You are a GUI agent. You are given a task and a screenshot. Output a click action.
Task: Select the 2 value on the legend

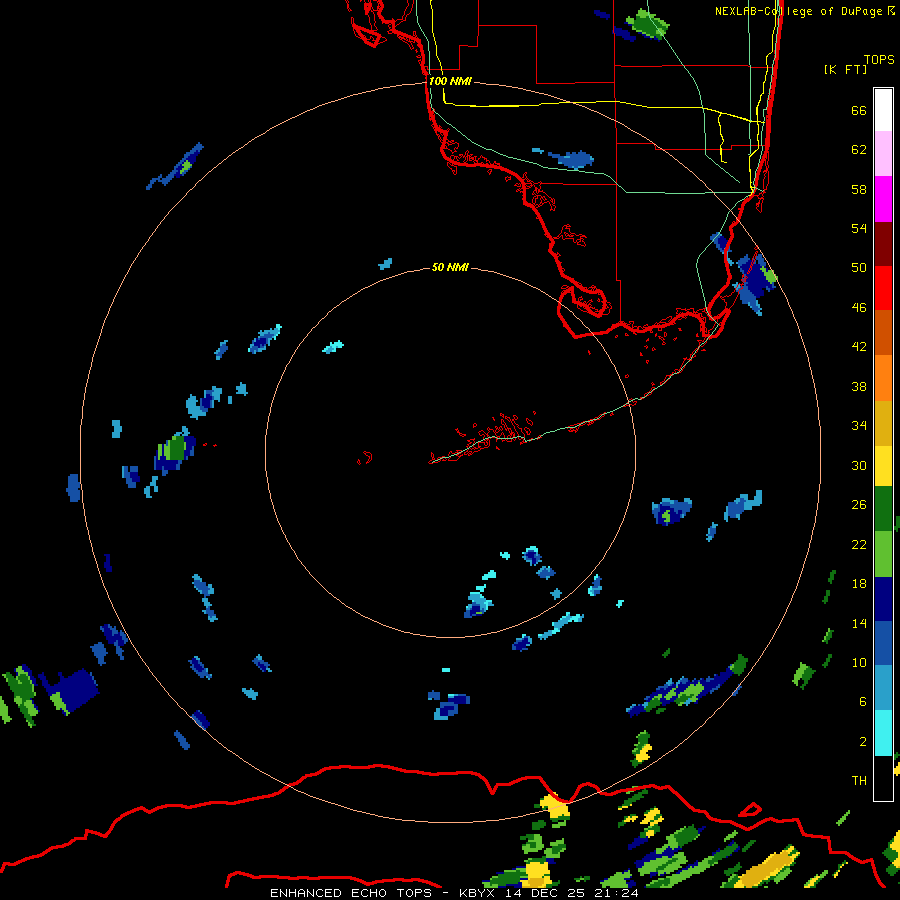tap(863, 742)
